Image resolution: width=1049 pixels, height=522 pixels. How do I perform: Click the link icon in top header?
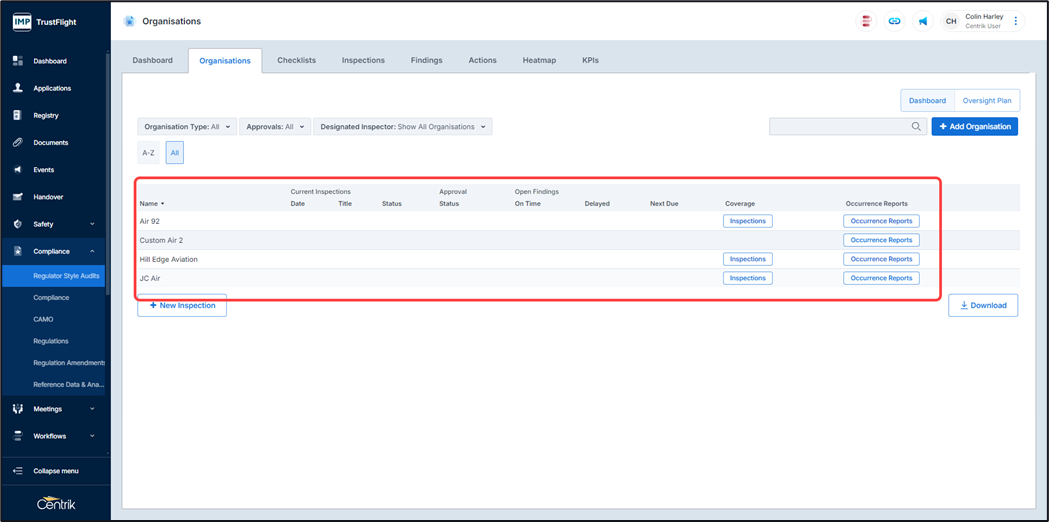point(894,21)
